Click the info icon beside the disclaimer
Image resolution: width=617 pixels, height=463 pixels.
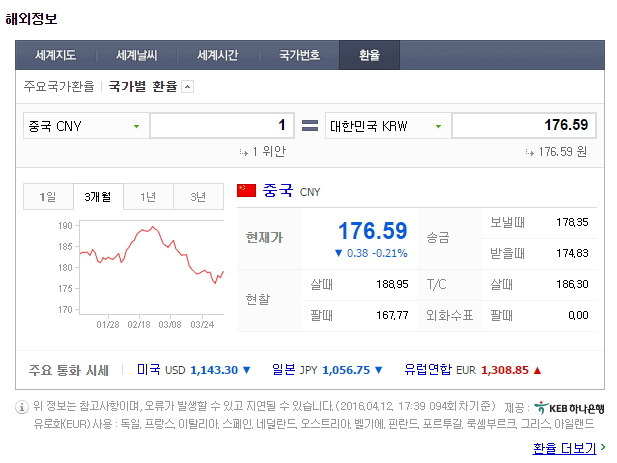(x=22, y=407)
